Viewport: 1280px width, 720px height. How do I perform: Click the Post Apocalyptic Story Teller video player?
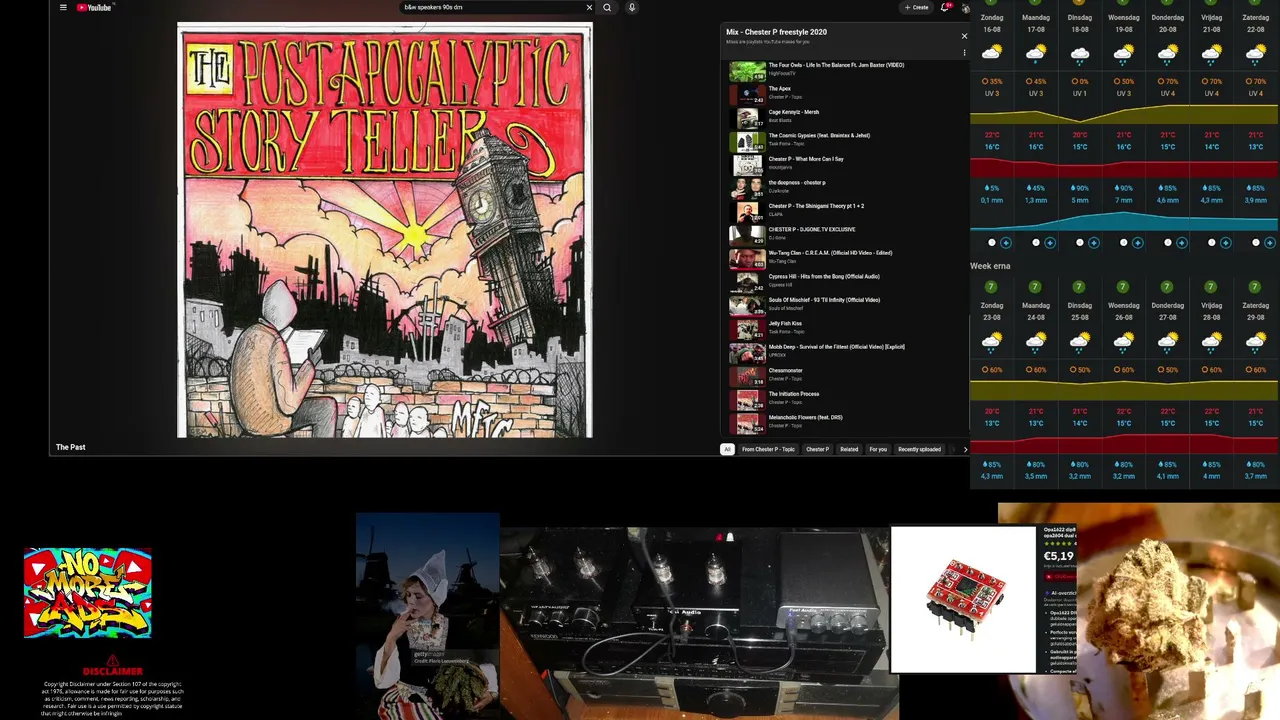(x=385, y=230)
